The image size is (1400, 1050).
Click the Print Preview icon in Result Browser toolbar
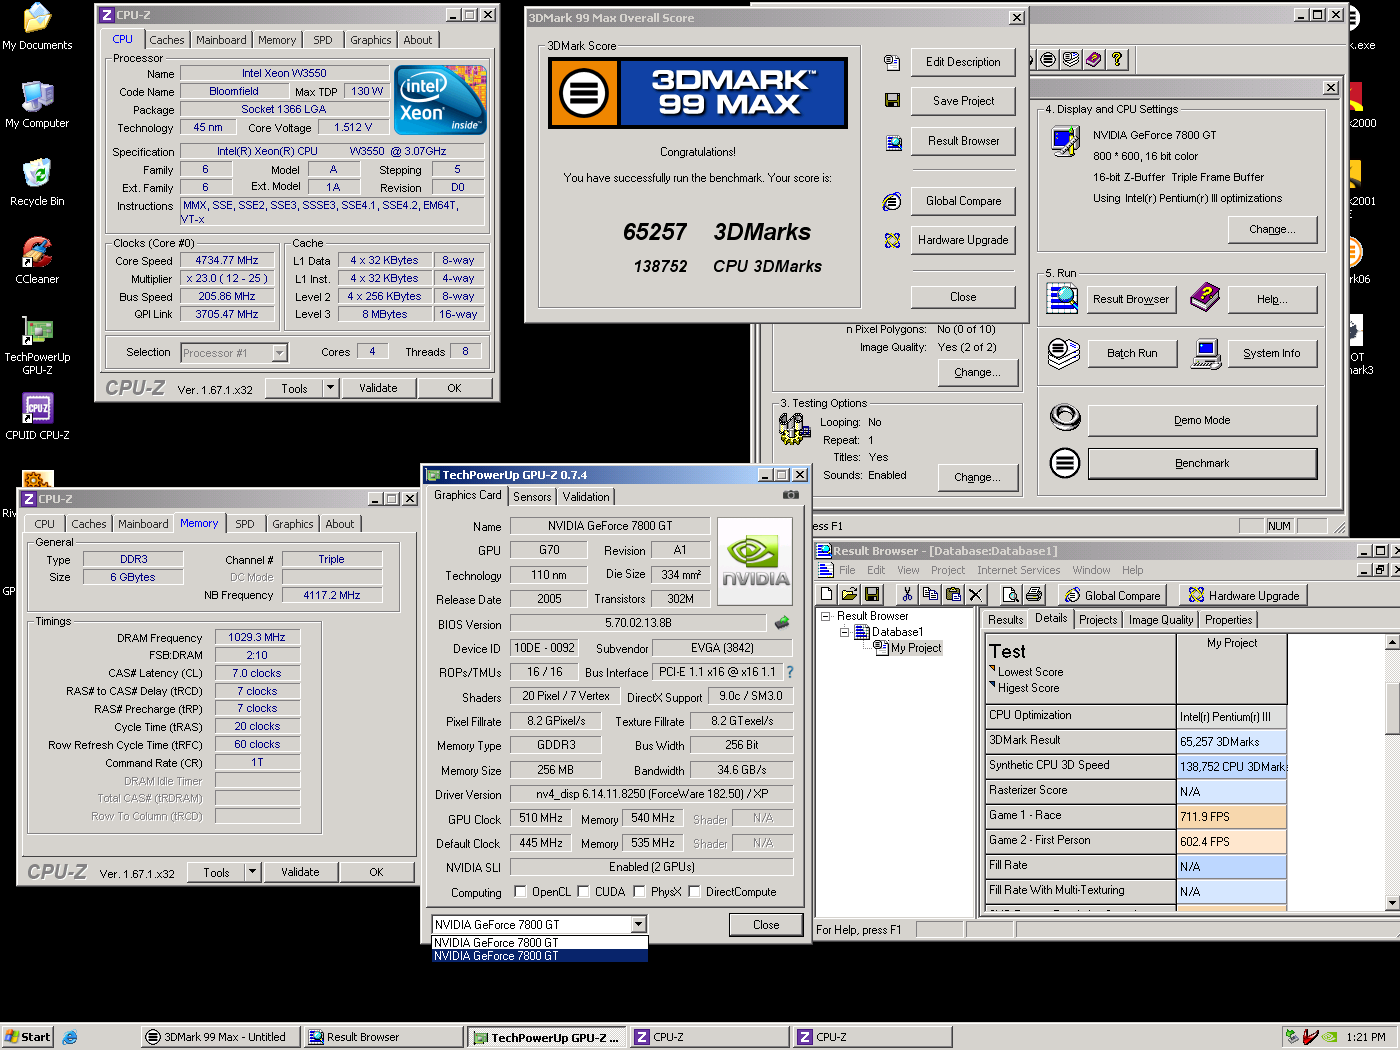(1011, 595)
